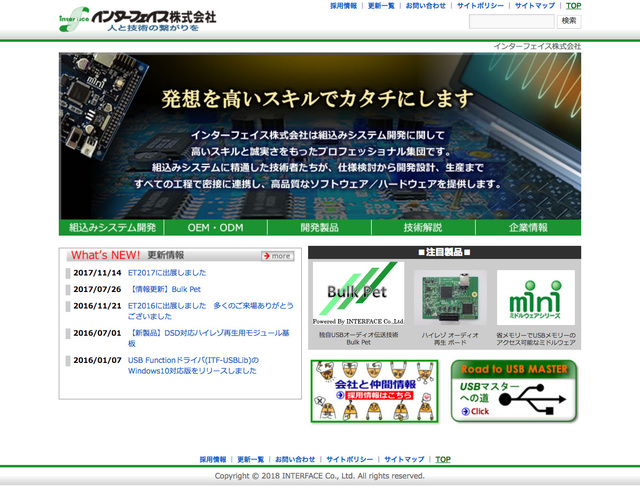Open 更新一覧 link in top header

381,6
